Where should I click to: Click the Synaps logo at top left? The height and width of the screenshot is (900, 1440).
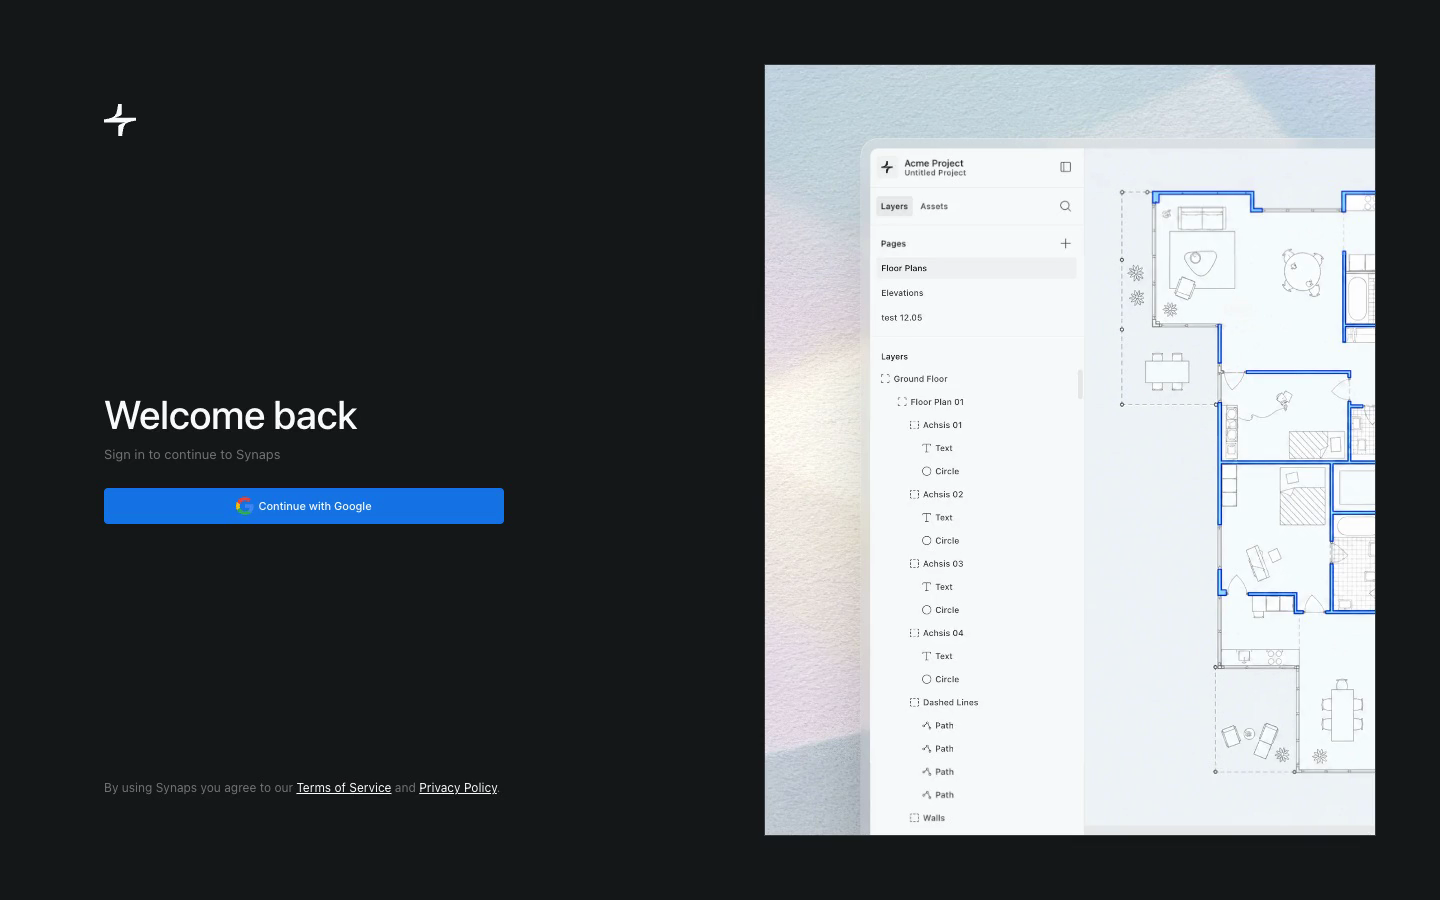point(120,120)
